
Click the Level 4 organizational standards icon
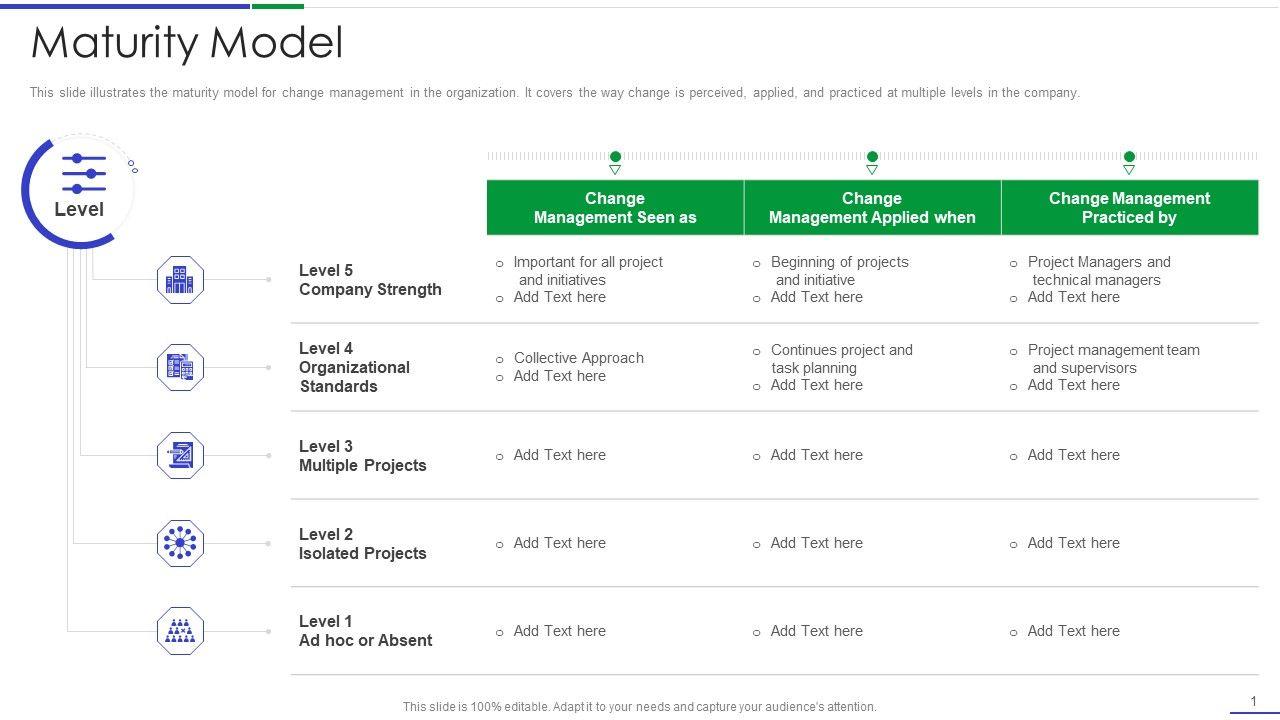point(180,368)
